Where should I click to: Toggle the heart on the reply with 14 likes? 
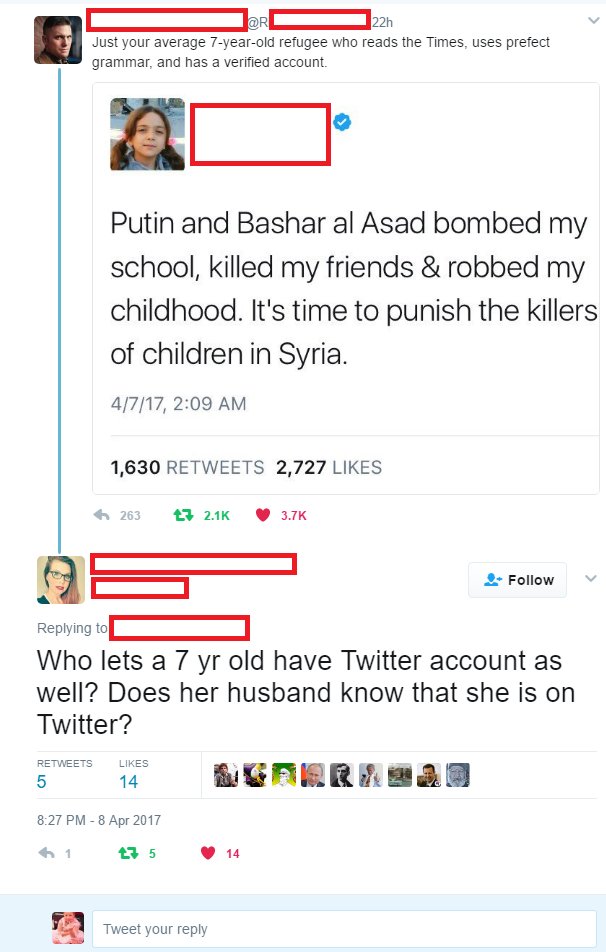click(208, 853)
